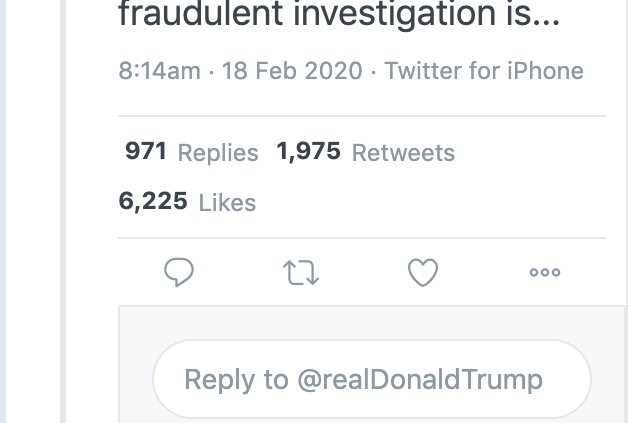
Task: Click the 1,975 retweet count number
Action: coord(308,151)
